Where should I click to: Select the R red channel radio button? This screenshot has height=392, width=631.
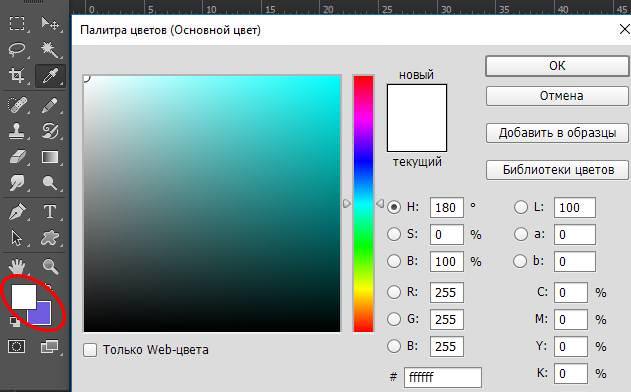click(x=394, y=292)
